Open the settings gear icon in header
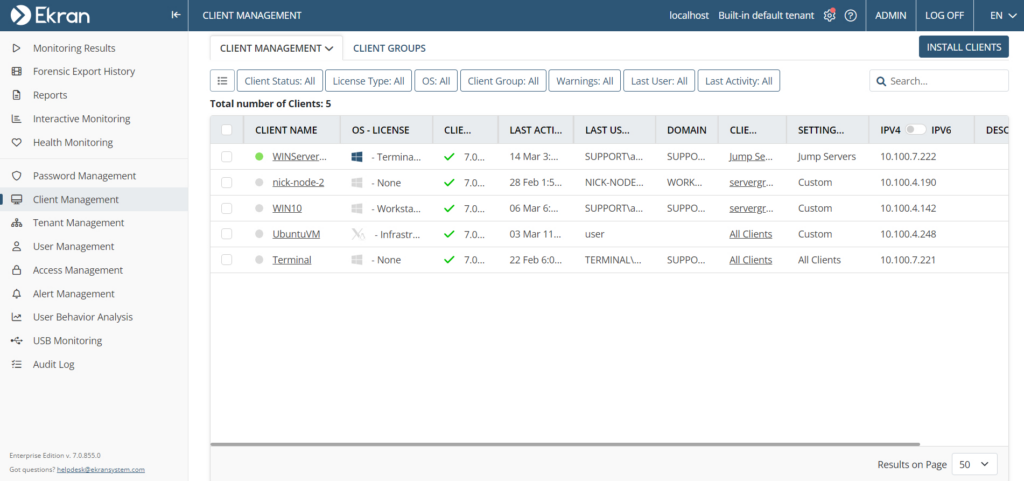The image size is (1024, 481). (x=829, y=15)
